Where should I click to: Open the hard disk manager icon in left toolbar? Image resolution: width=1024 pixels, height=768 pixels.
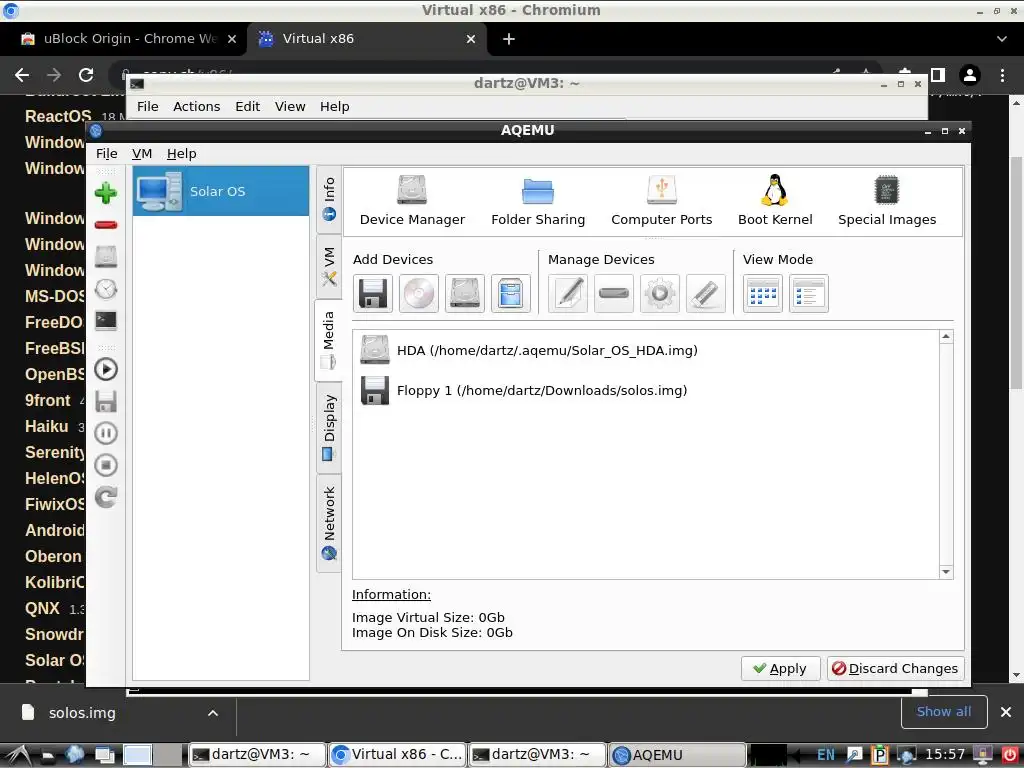pos(106,257)
